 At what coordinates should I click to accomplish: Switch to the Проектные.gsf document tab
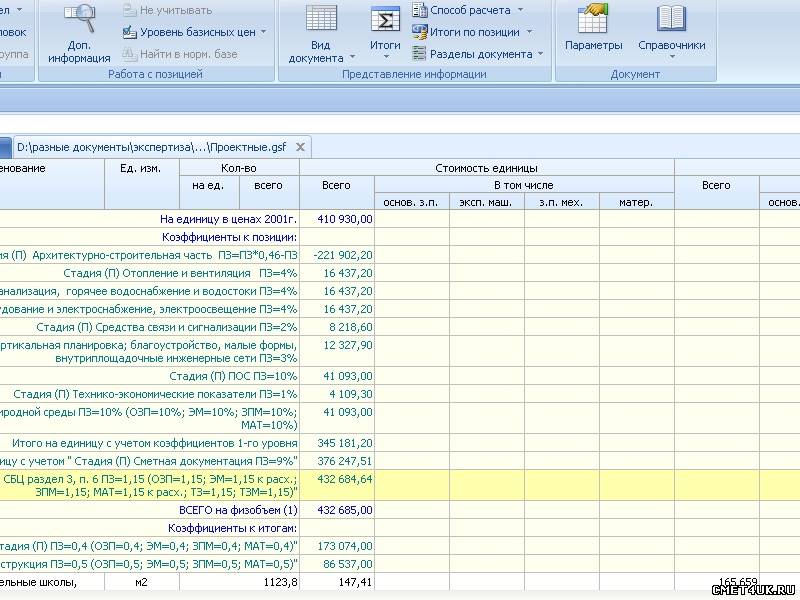click(151, 147)
